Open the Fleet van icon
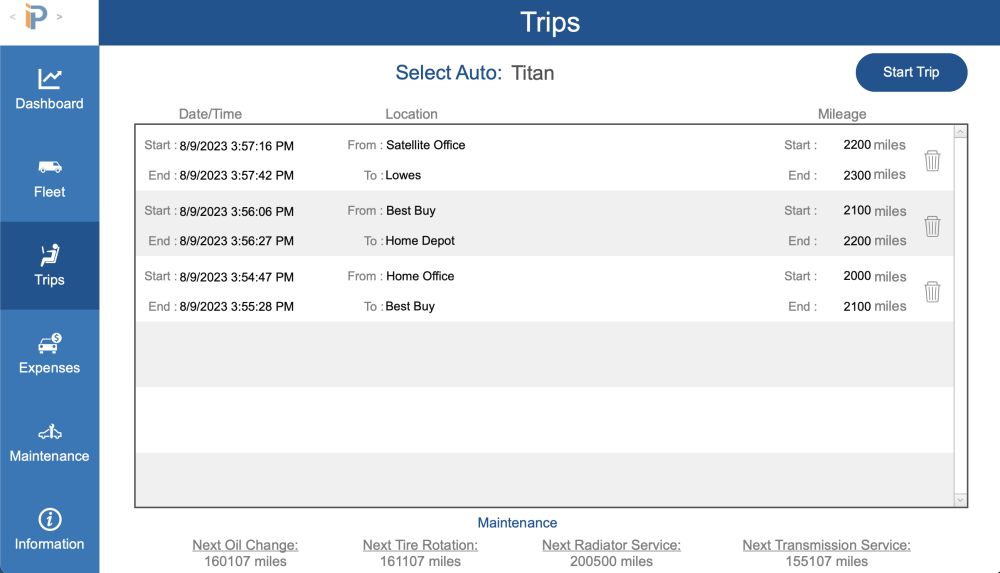The height and width of the screenshot is (573, 1000). point(49,167)
